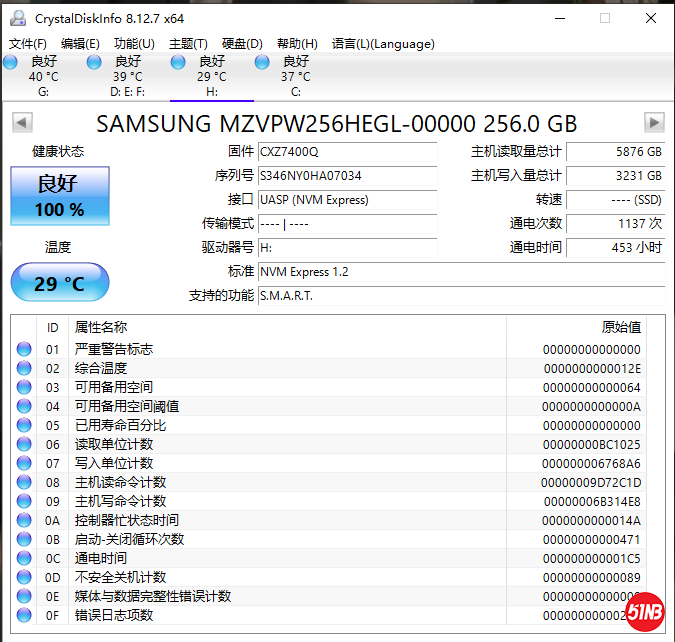
Task: Select the D: E: F: drive status orb
Action: pyautogui.click(x=94, y=63)
